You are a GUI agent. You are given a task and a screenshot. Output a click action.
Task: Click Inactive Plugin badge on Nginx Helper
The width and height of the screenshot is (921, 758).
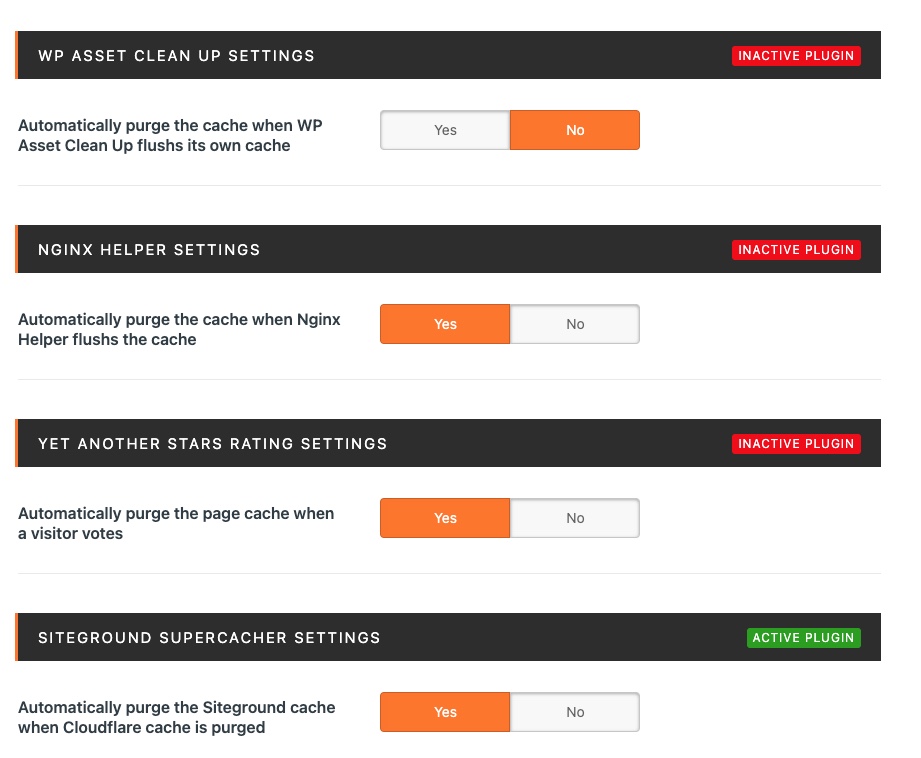796,250
